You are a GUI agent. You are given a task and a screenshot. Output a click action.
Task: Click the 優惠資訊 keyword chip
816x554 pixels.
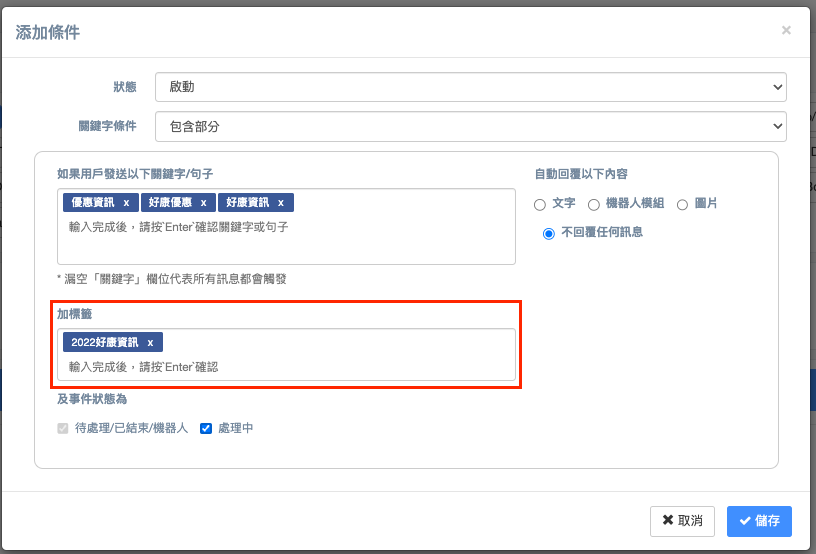[92, 203]
